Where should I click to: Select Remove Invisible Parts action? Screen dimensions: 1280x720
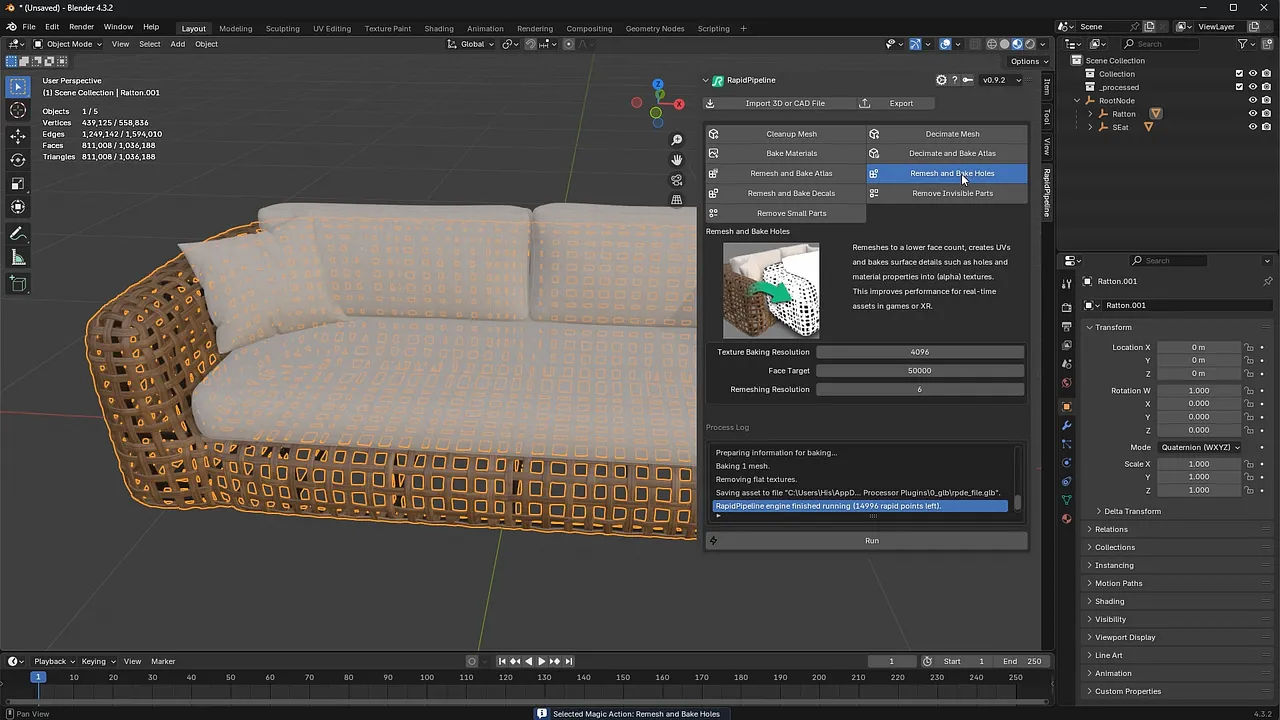947,193
